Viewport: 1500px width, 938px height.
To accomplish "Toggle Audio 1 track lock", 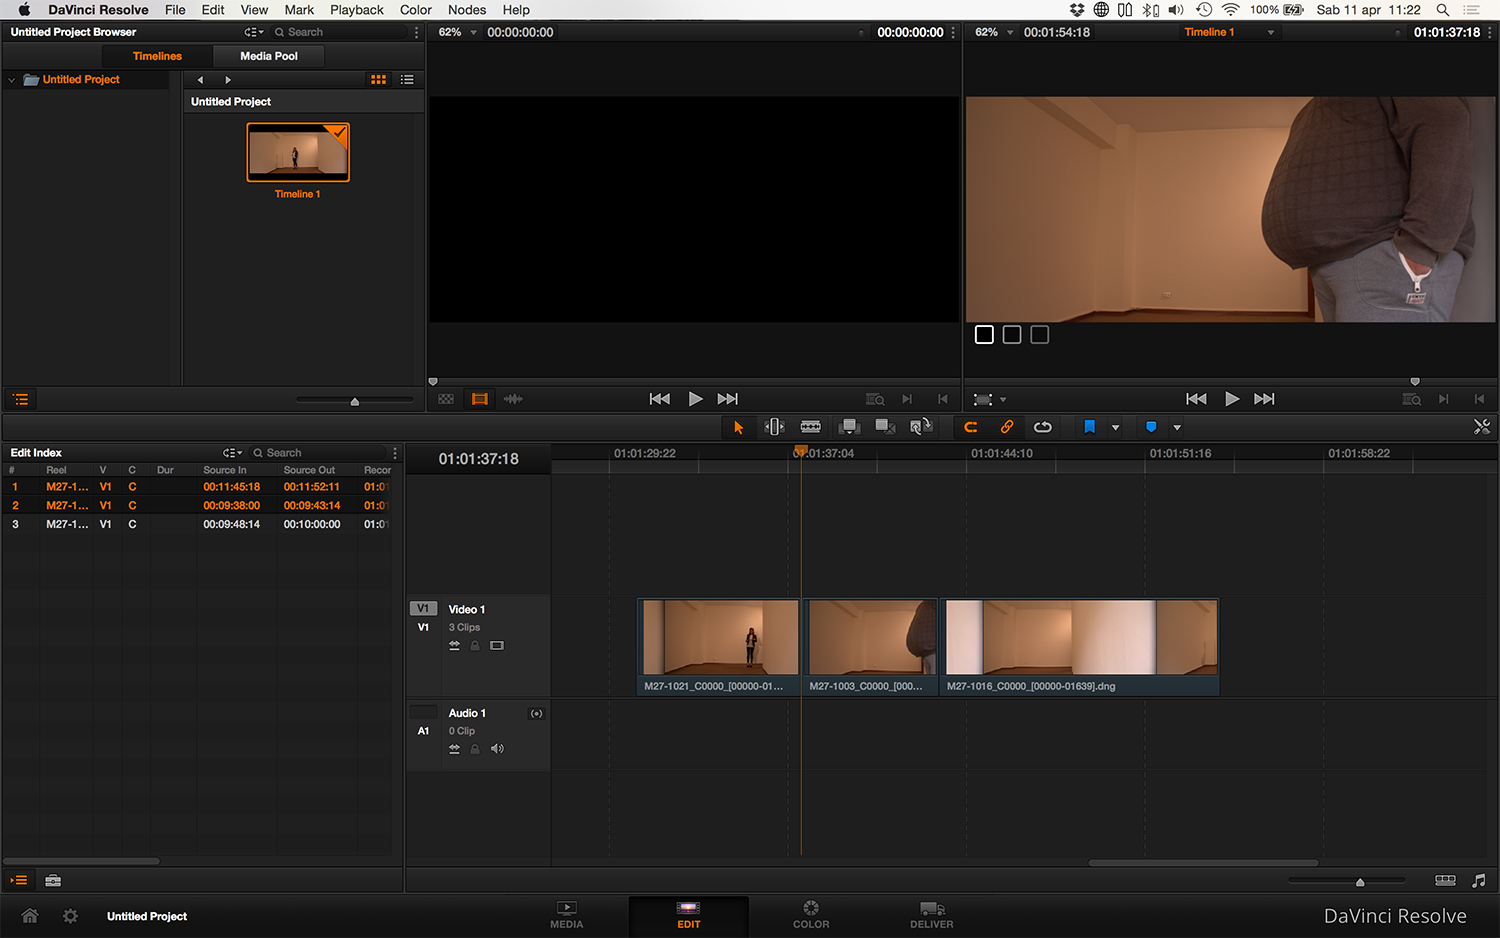I will point(475,749).
